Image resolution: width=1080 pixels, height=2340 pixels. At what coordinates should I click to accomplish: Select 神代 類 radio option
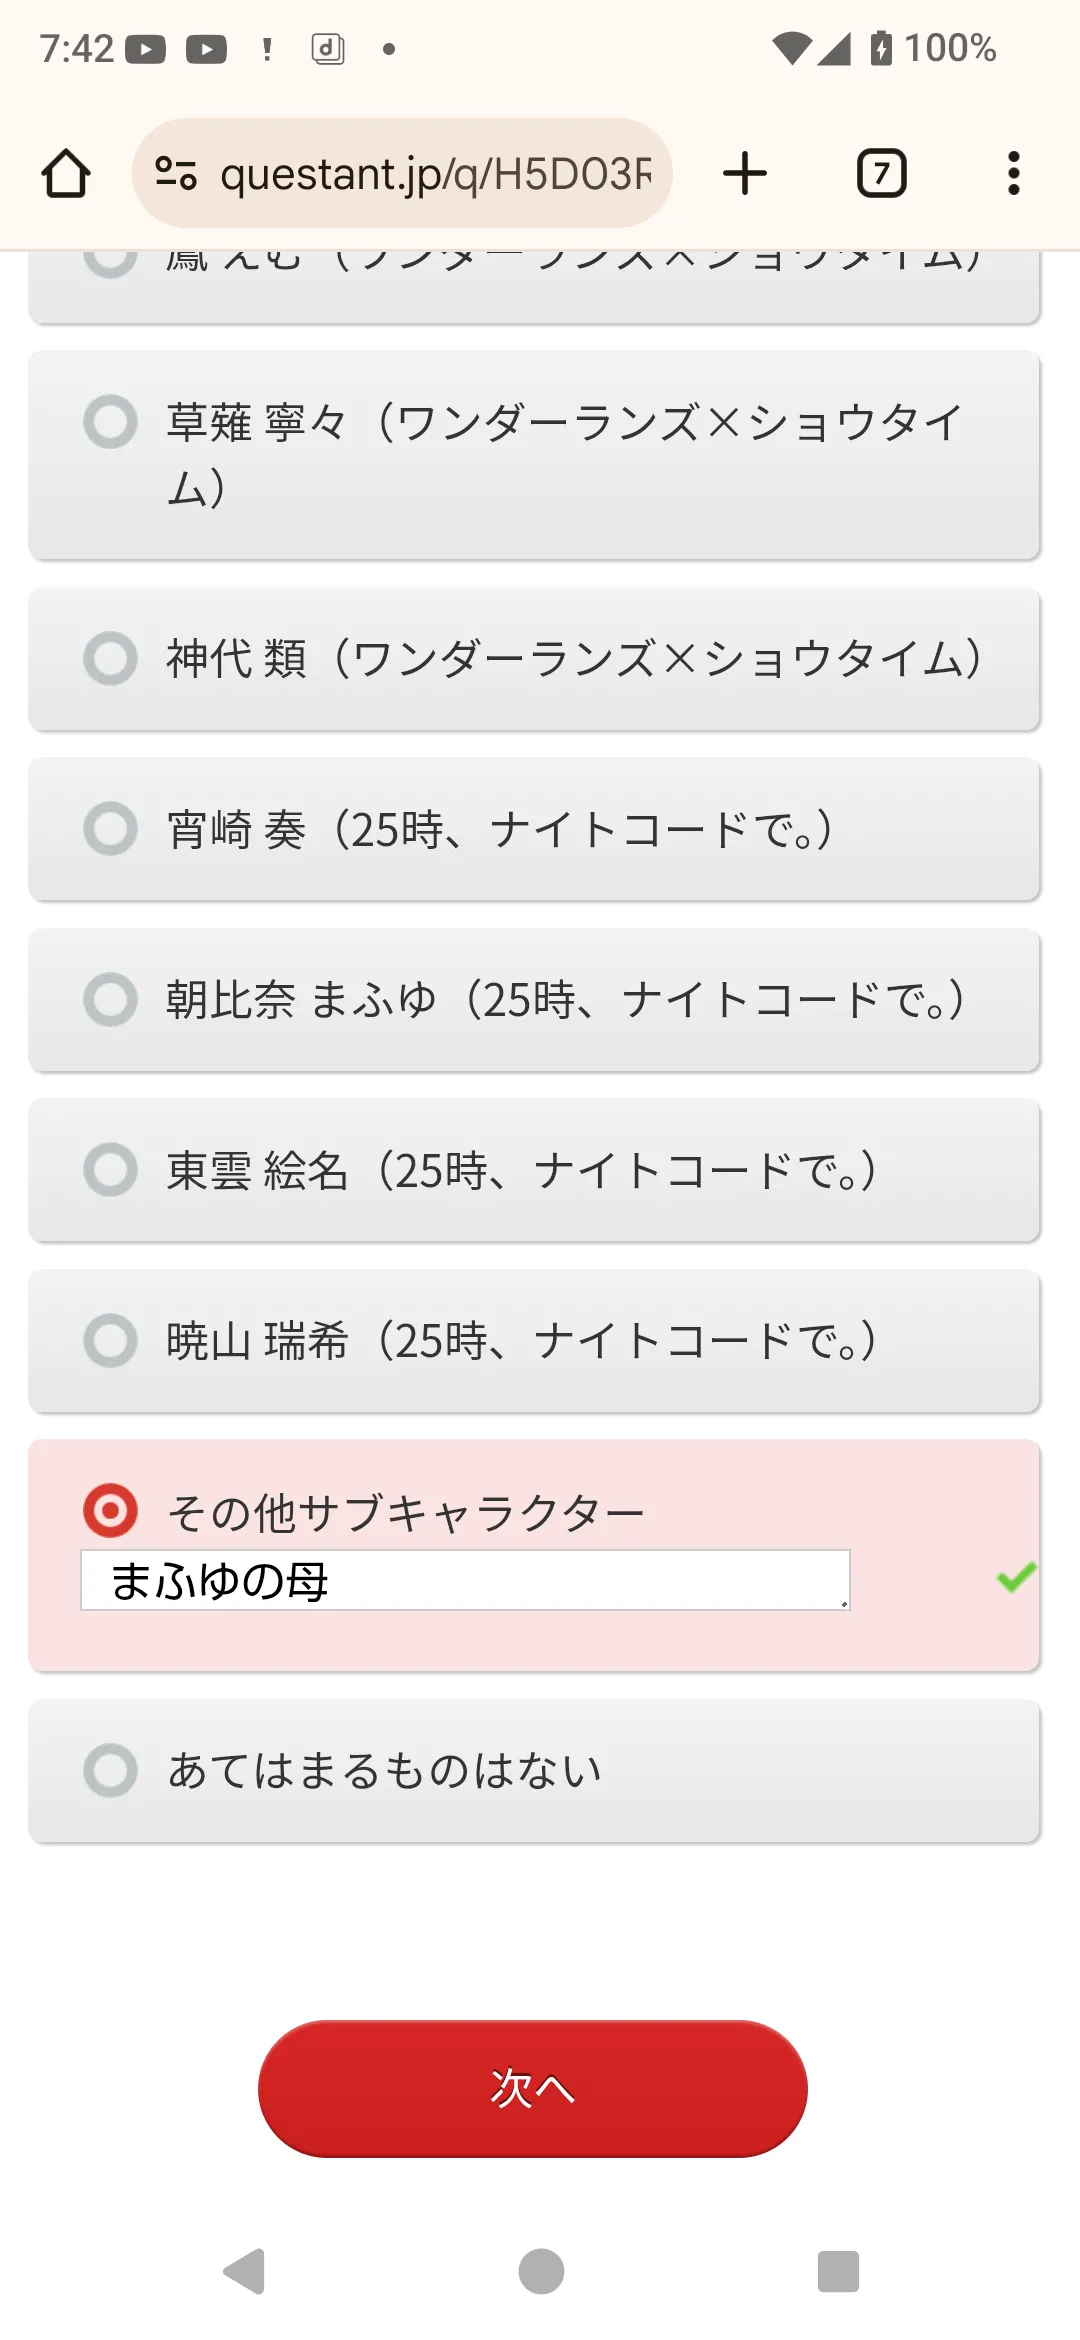(534, 659)
